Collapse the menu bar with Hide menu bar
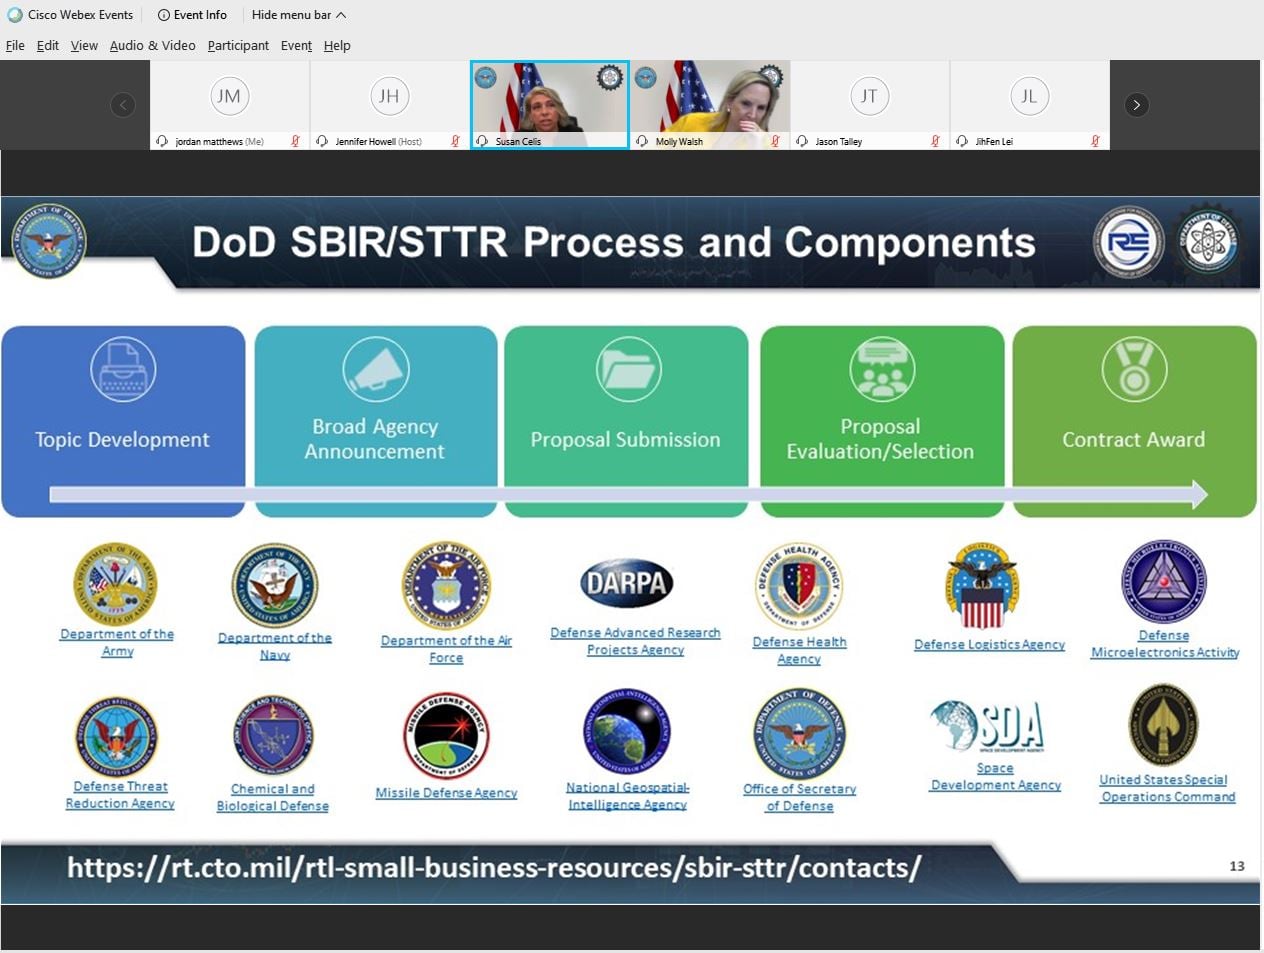 pos(299,15)
